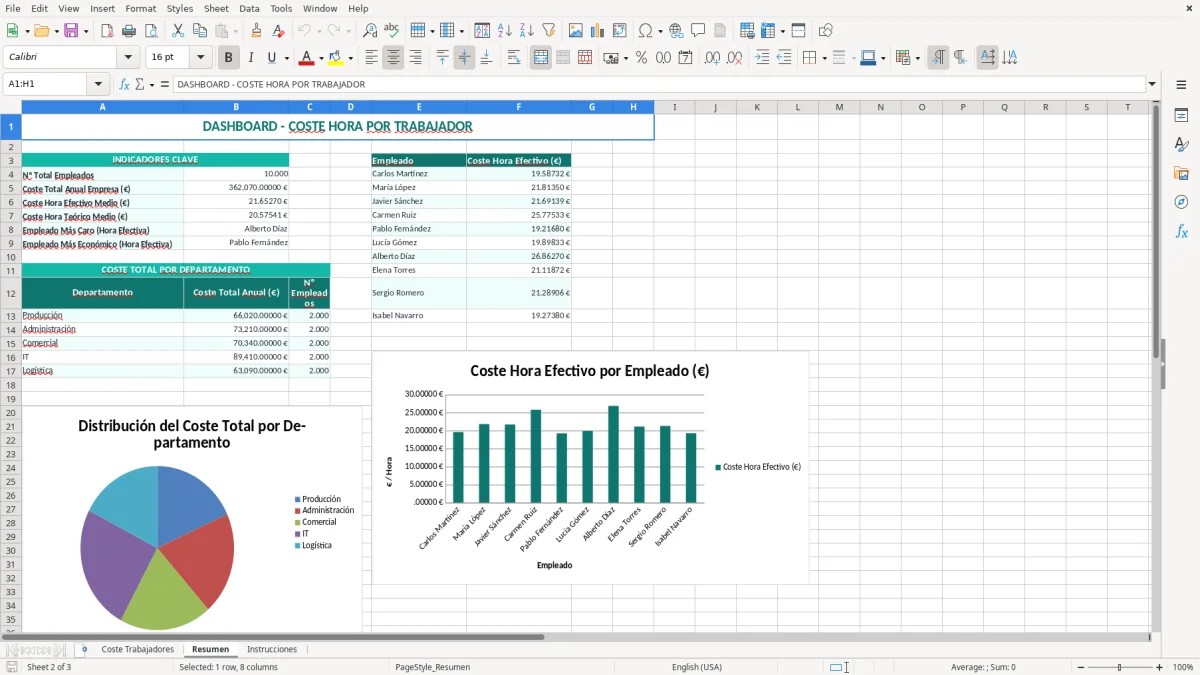
Task: Insert Chart icon in toolbar
Action: [x=598, y=31]
